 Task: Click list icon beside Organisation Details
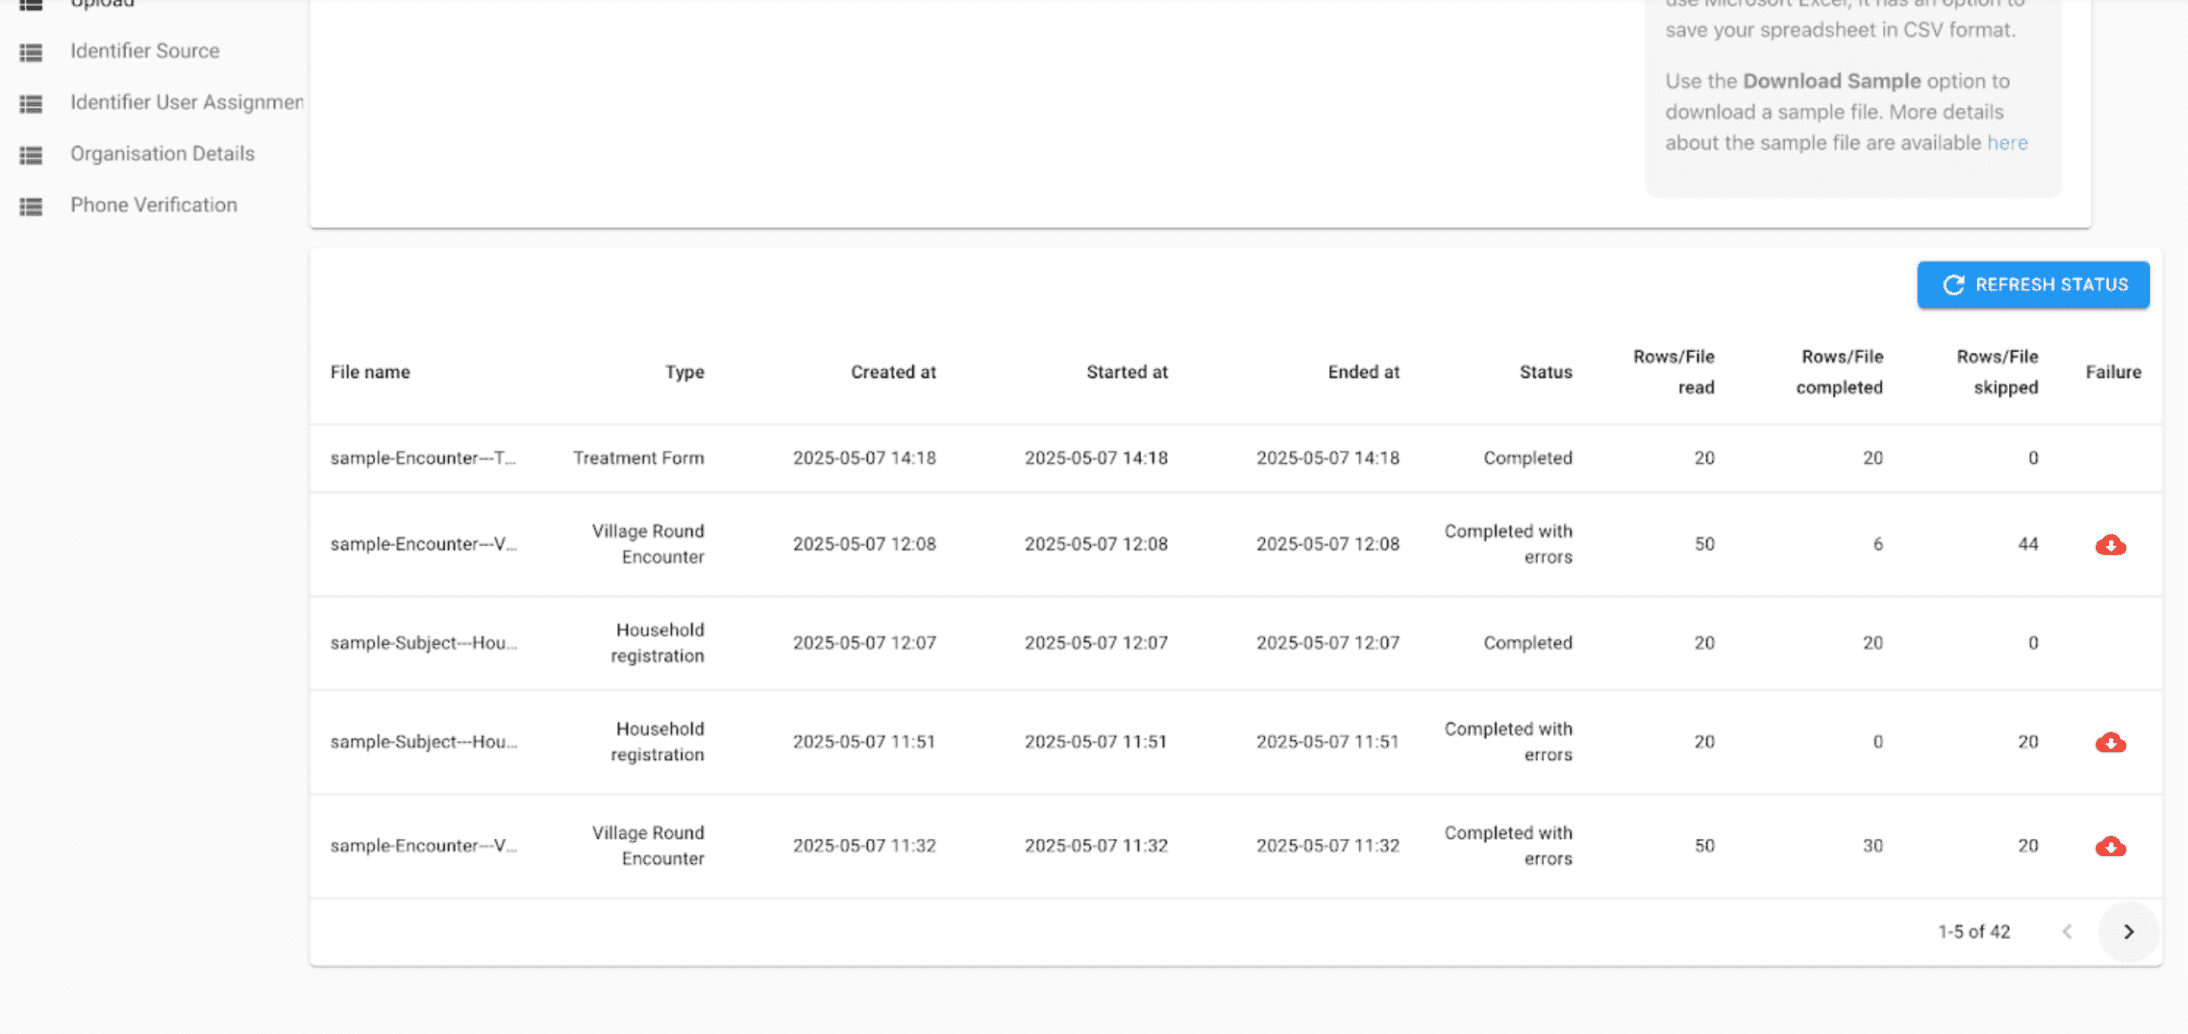pos(31,155)
